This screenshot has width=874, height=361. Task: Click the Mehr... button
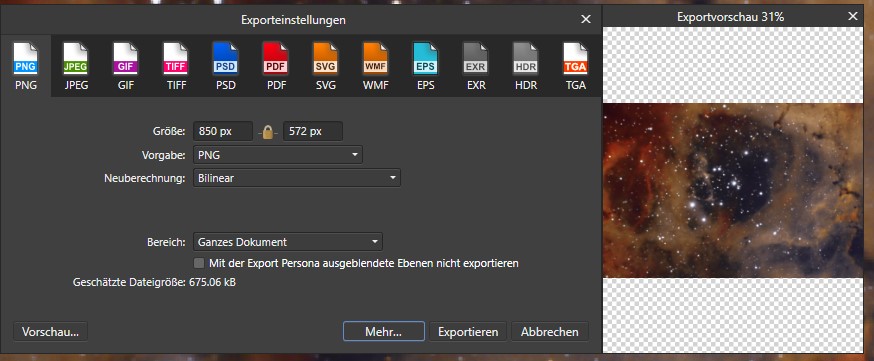pos(383,332)
